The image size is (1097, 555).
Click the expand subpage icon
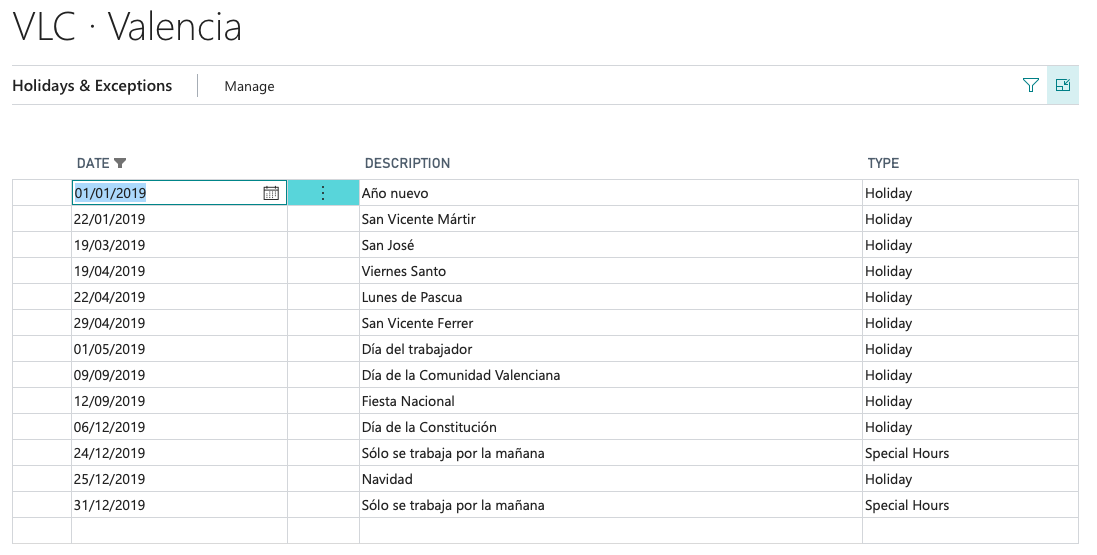coord(1063,86)
